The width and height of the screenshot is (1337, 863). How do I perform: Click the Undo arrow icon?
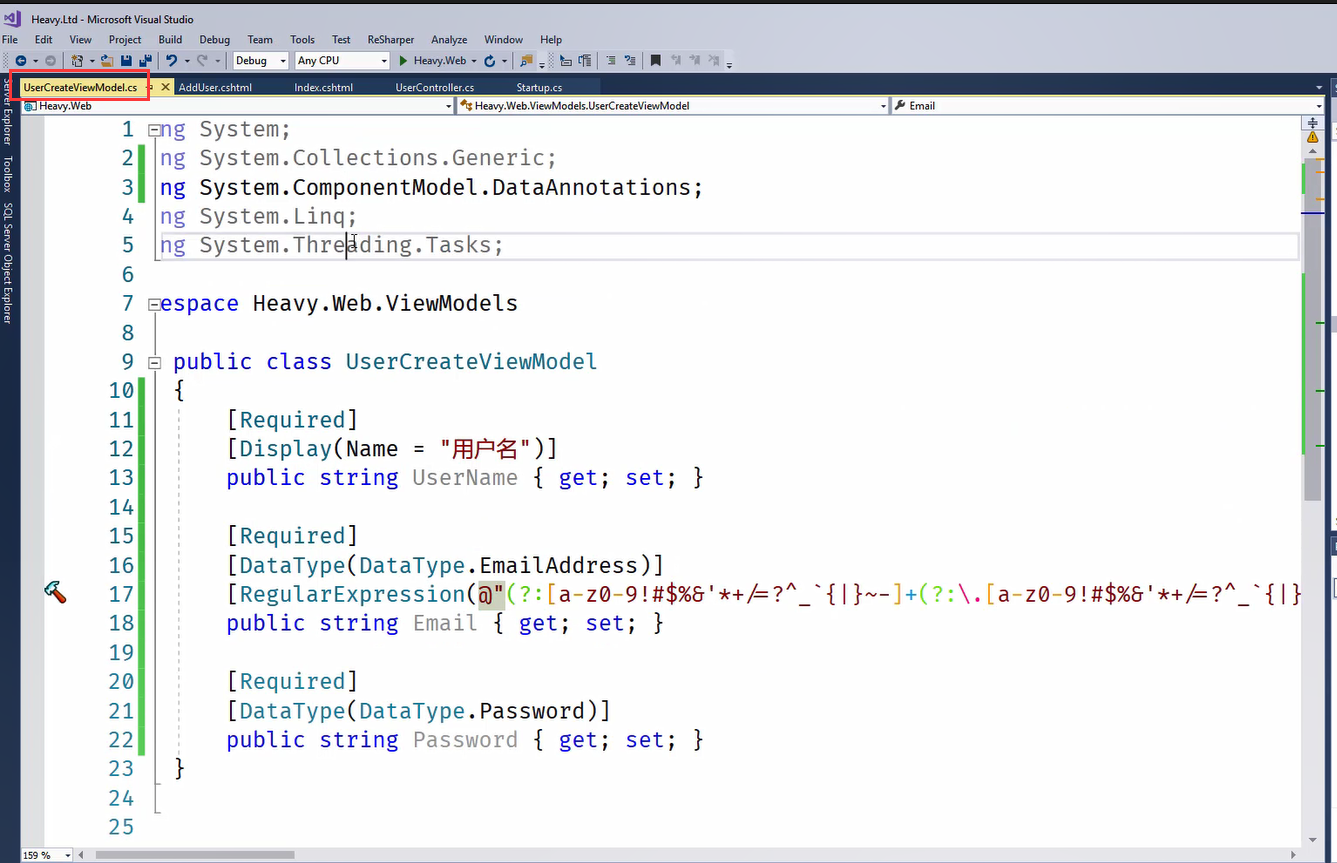pos(172,61)
